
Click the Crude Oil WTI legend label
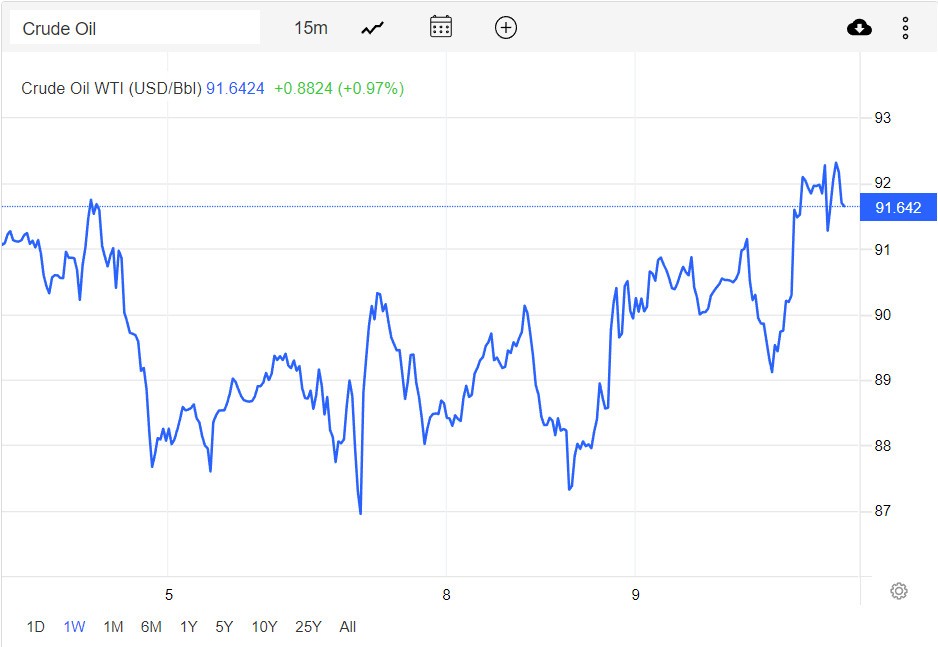pos(112,89)
